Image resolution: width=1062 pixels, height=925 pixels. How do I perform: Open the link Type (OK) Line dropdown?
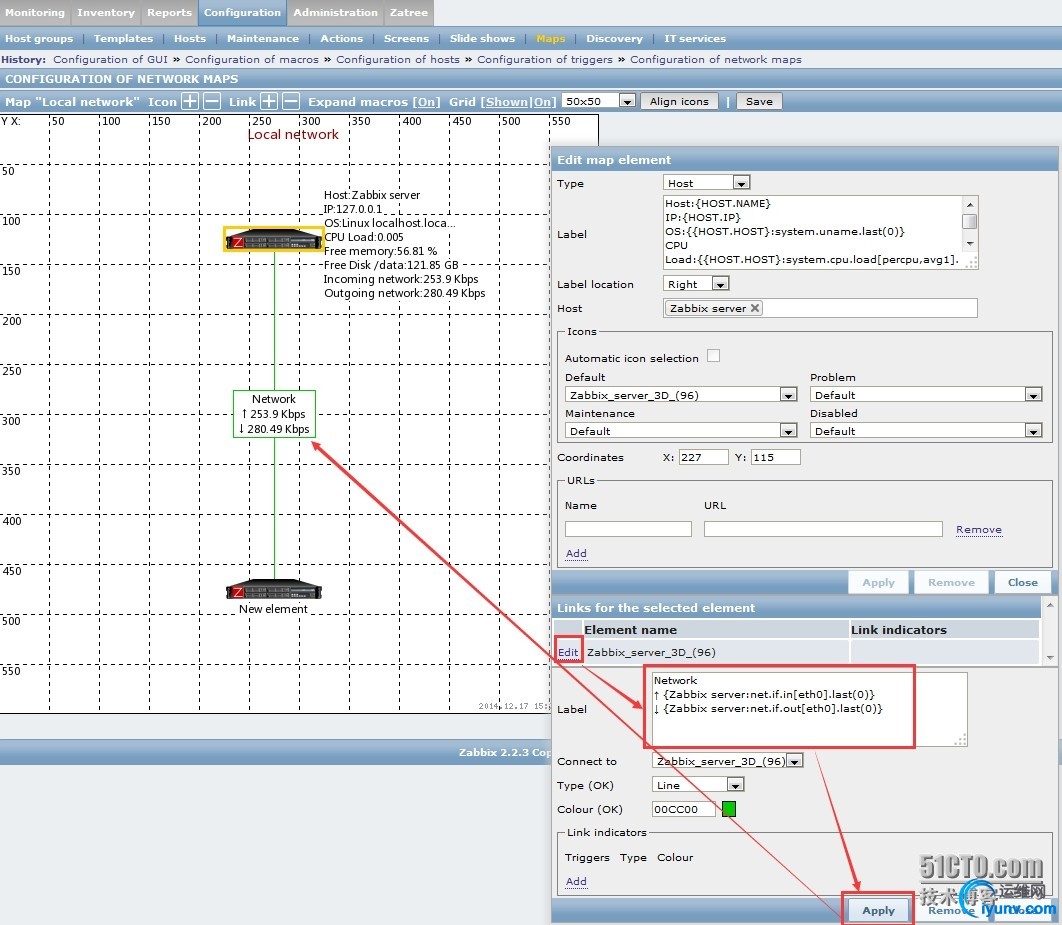click(x=698, y=785)
